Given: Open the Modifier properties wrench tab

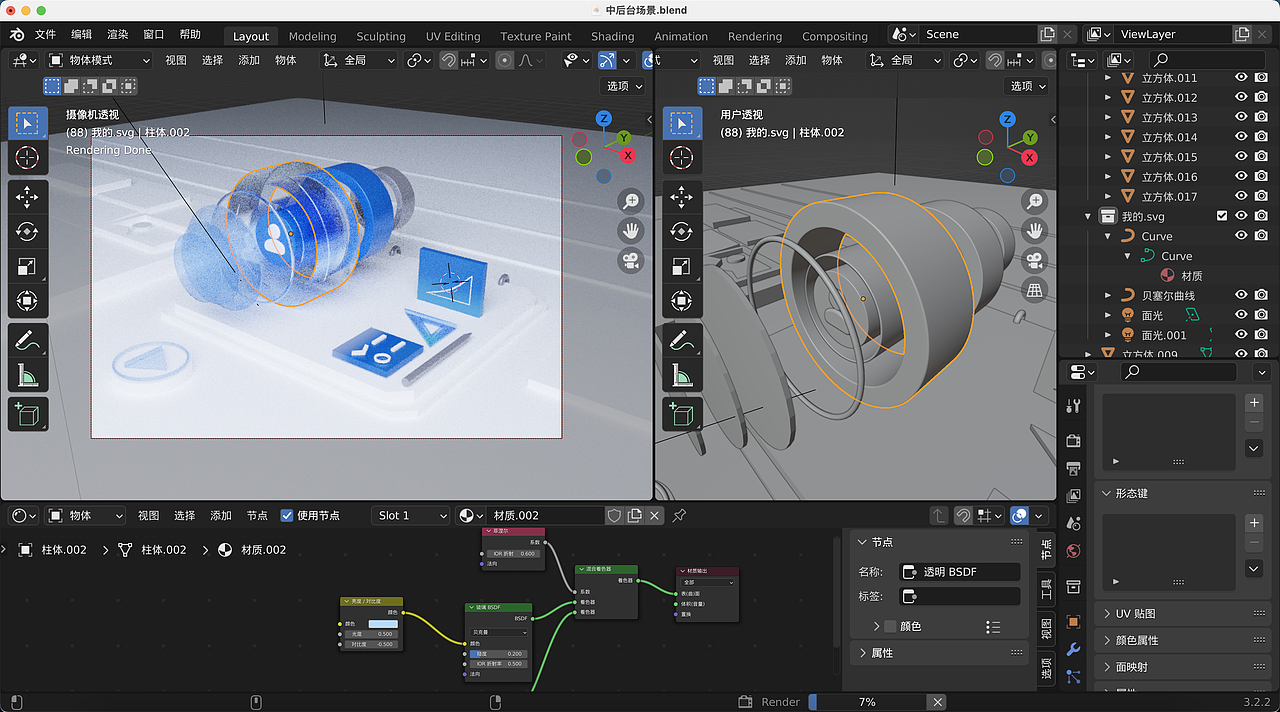Looking at the screenshot, I should (x=1073, y=648).
